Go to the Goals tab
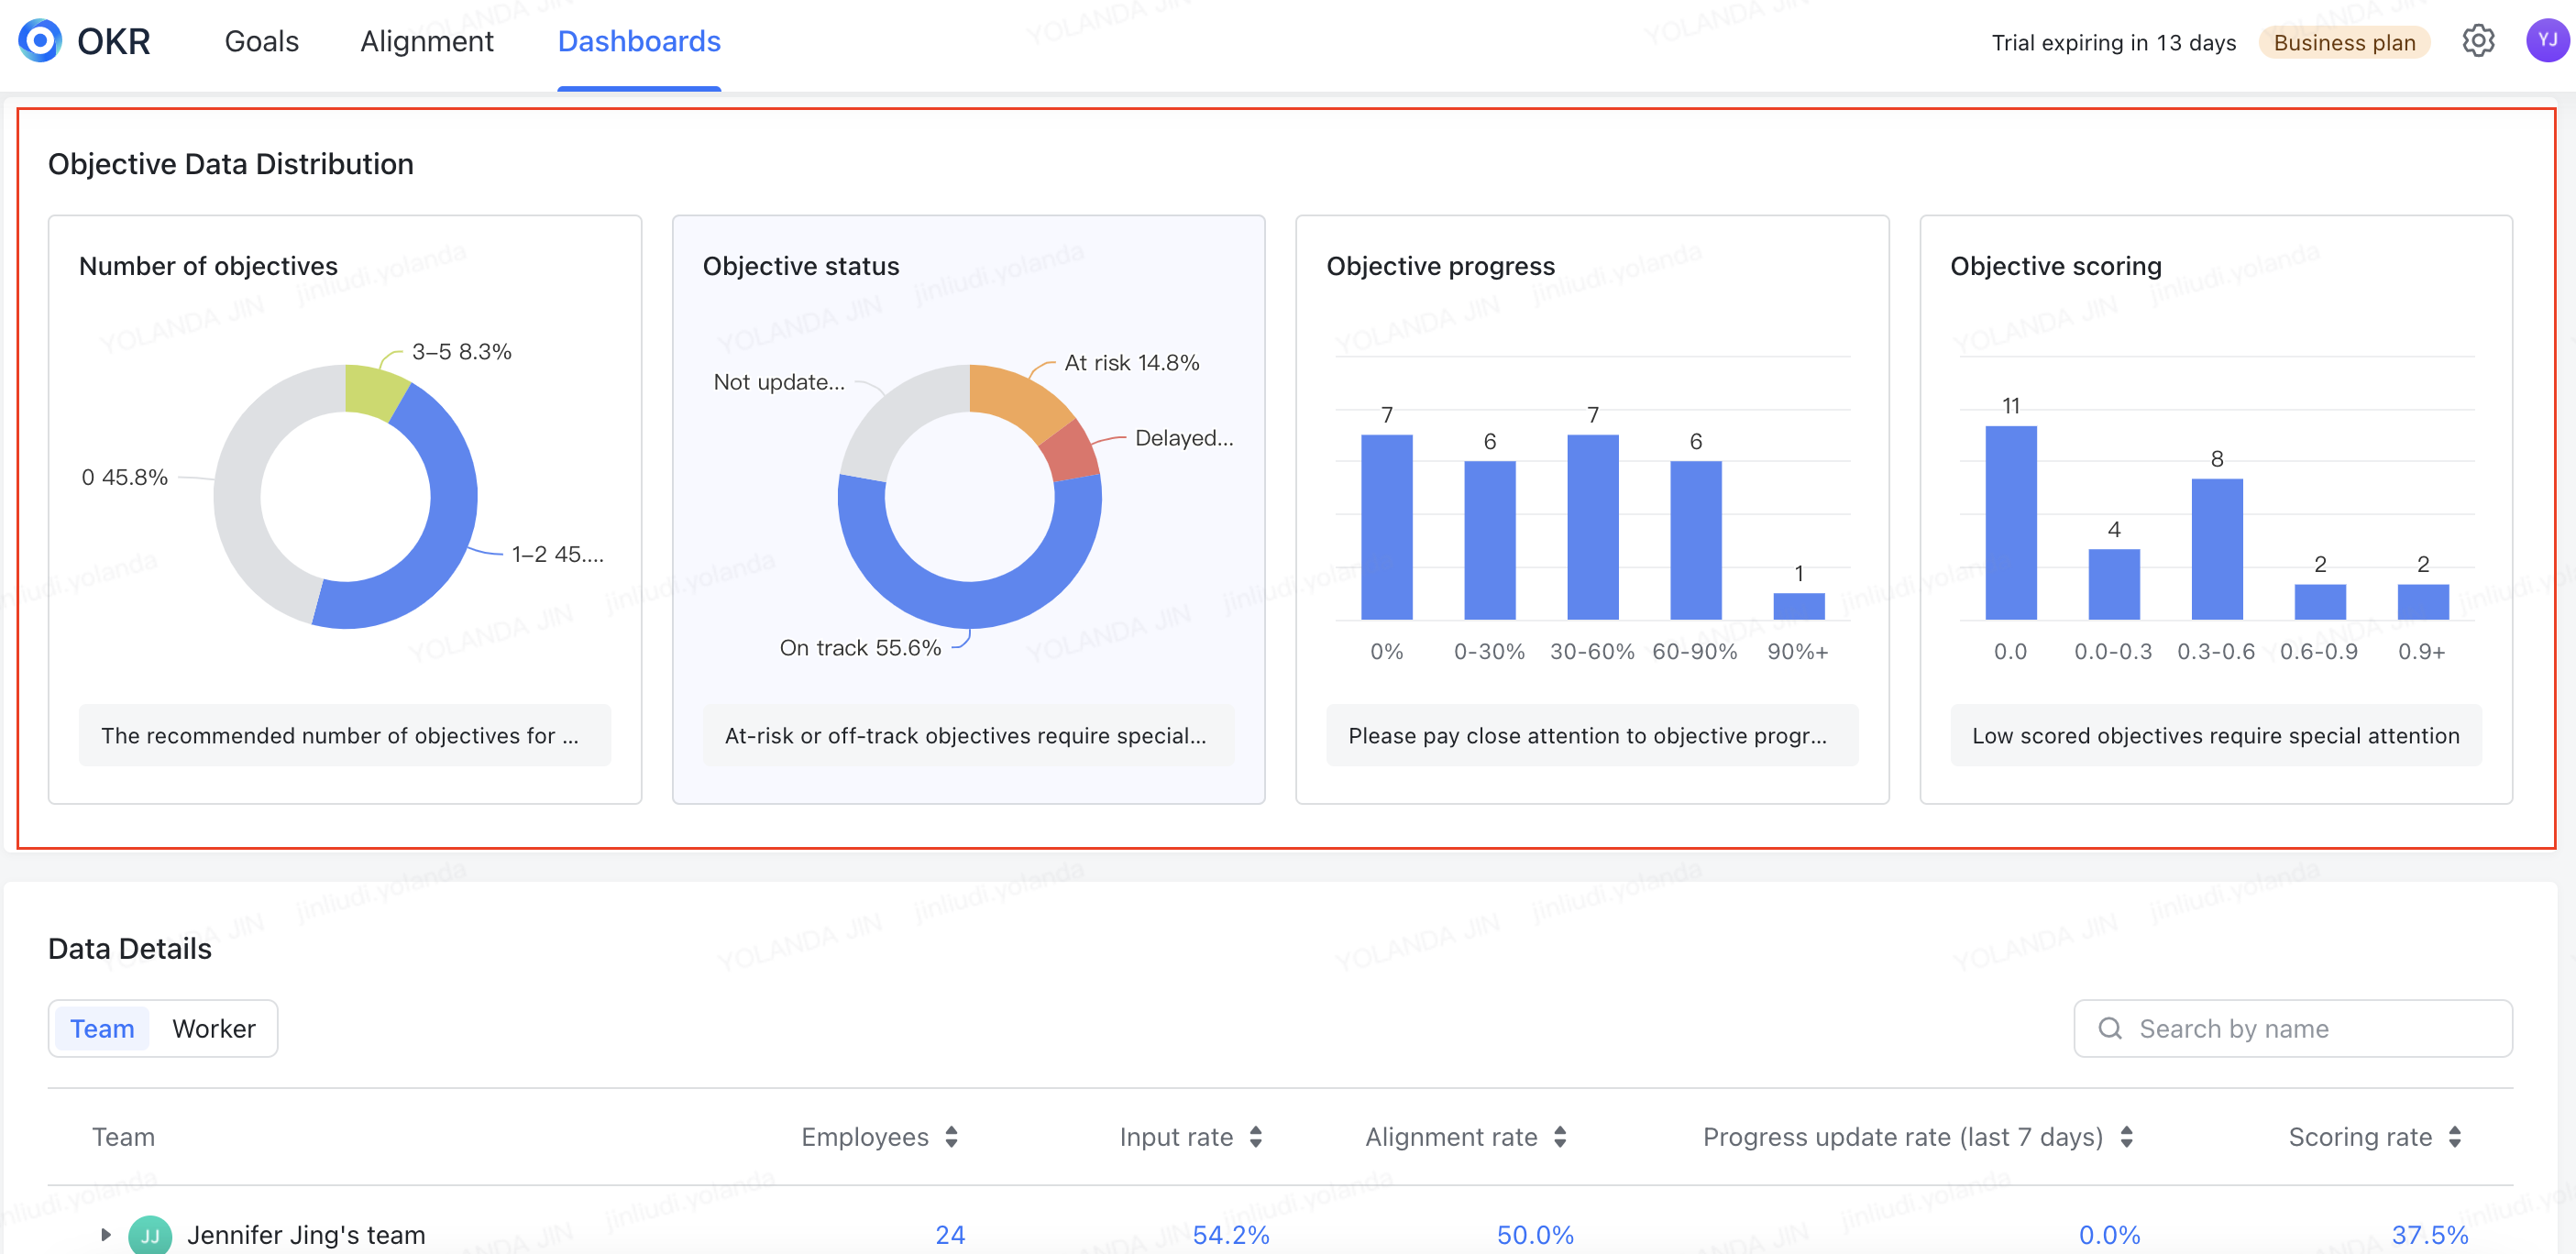This screenshot has height=1254, width=2576. click(261, 41)
